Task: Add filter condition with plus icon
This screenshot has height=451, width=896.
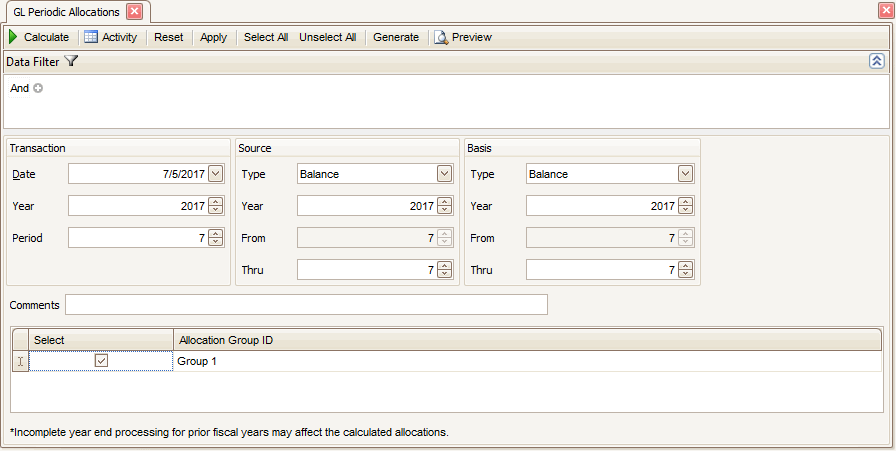Action: click(38, 88)
